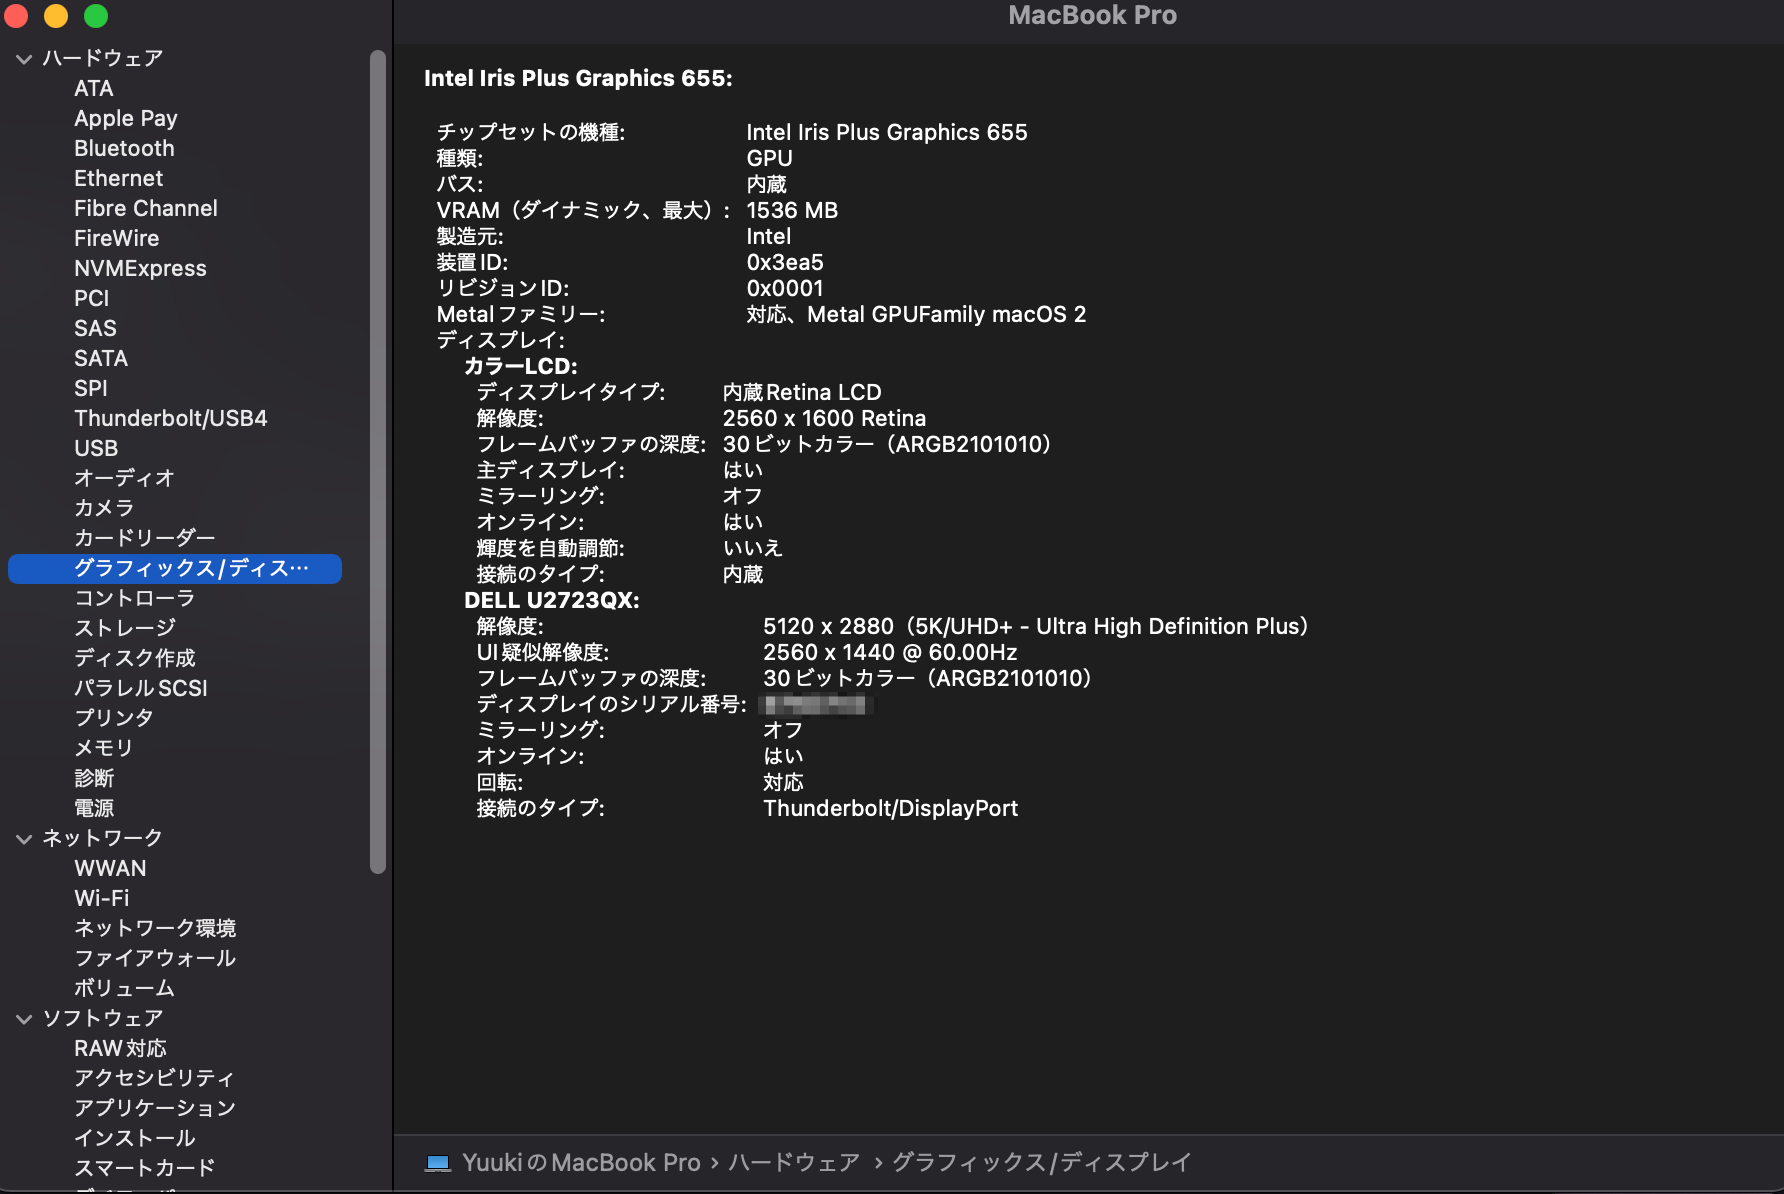
Task: Collapse the ハードウェア section chevron
Action: [x=24, y=59]
